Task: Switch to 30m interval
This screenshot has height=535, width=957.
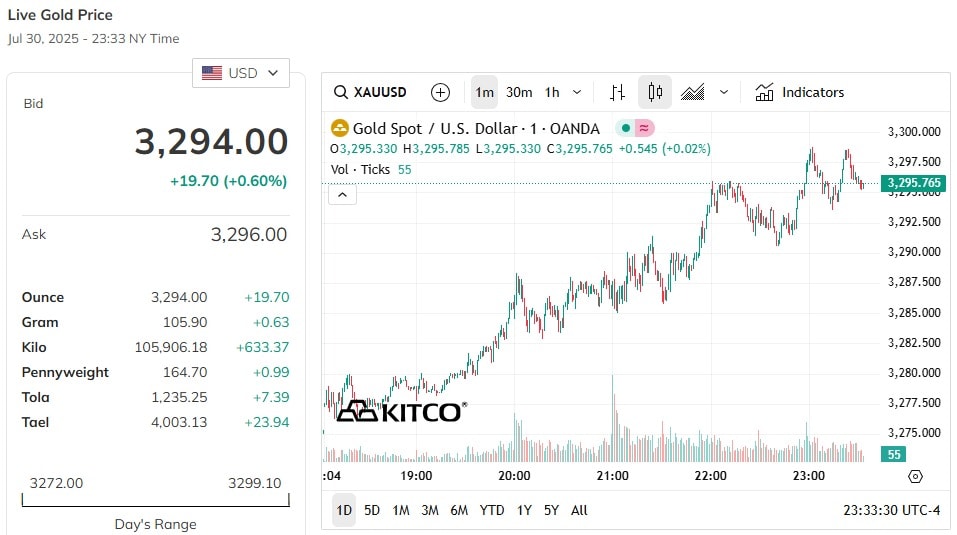Action: coord(519,92)
